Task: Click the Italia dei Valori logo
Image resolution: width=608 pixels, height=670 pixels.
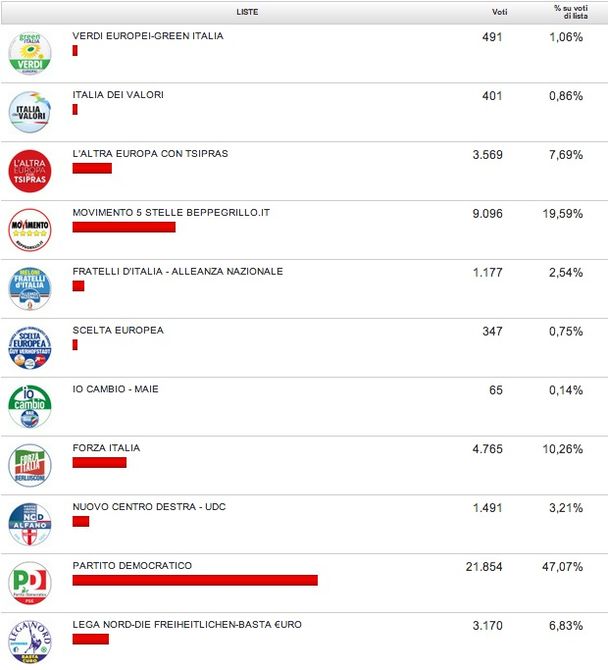Action: point(29,112)
